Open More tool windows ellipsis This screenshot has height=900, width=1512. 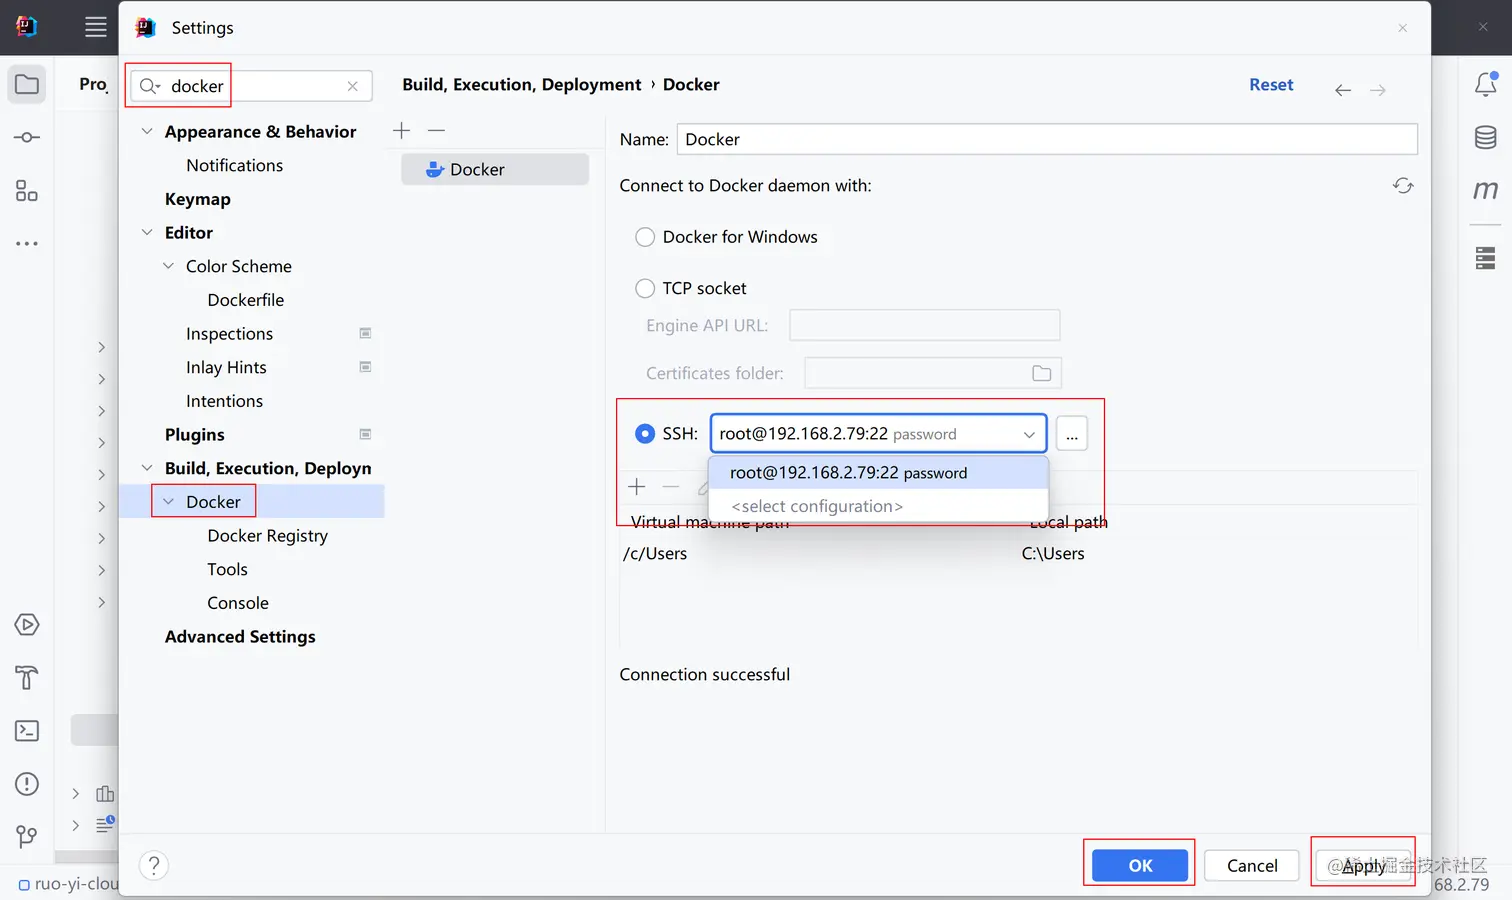pyautogui.click(x=27, y=243)
